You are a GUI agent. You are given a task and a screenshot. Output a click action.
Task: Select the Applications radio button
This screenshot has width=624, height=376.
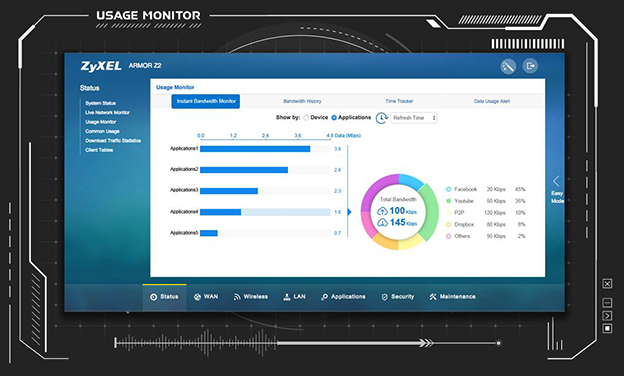334,118
